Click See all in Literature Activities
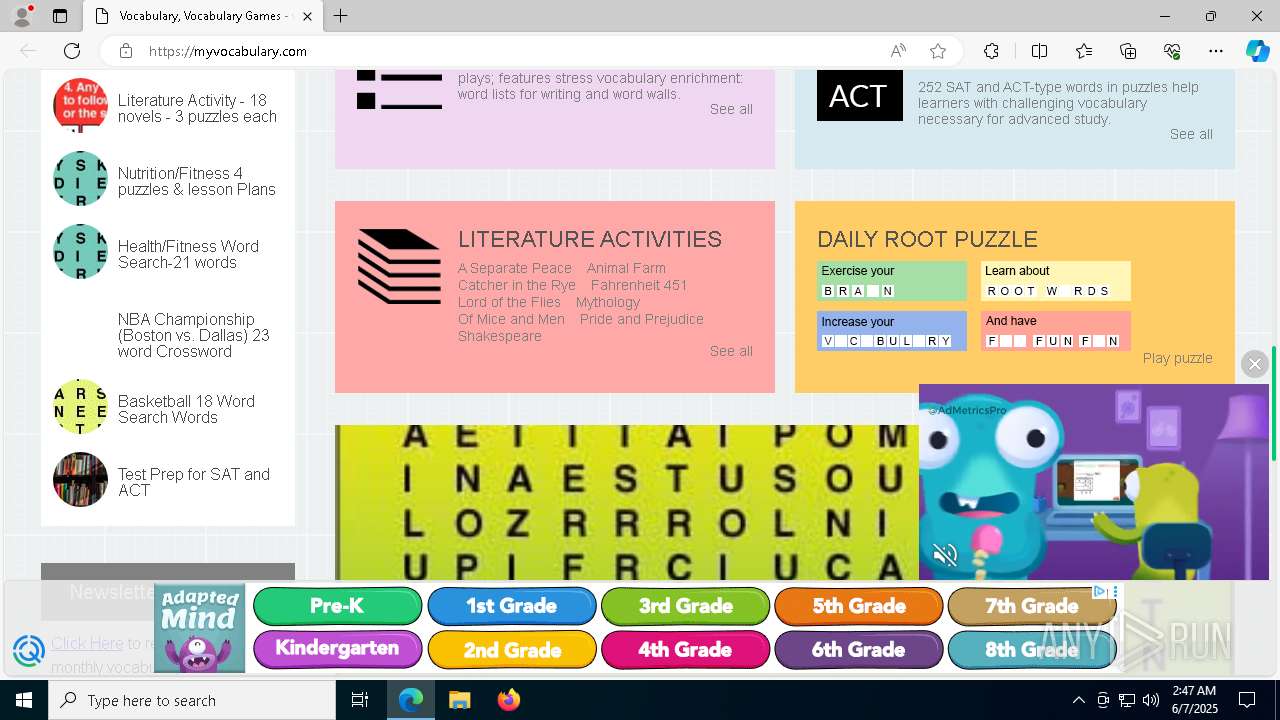 point(731,351)
